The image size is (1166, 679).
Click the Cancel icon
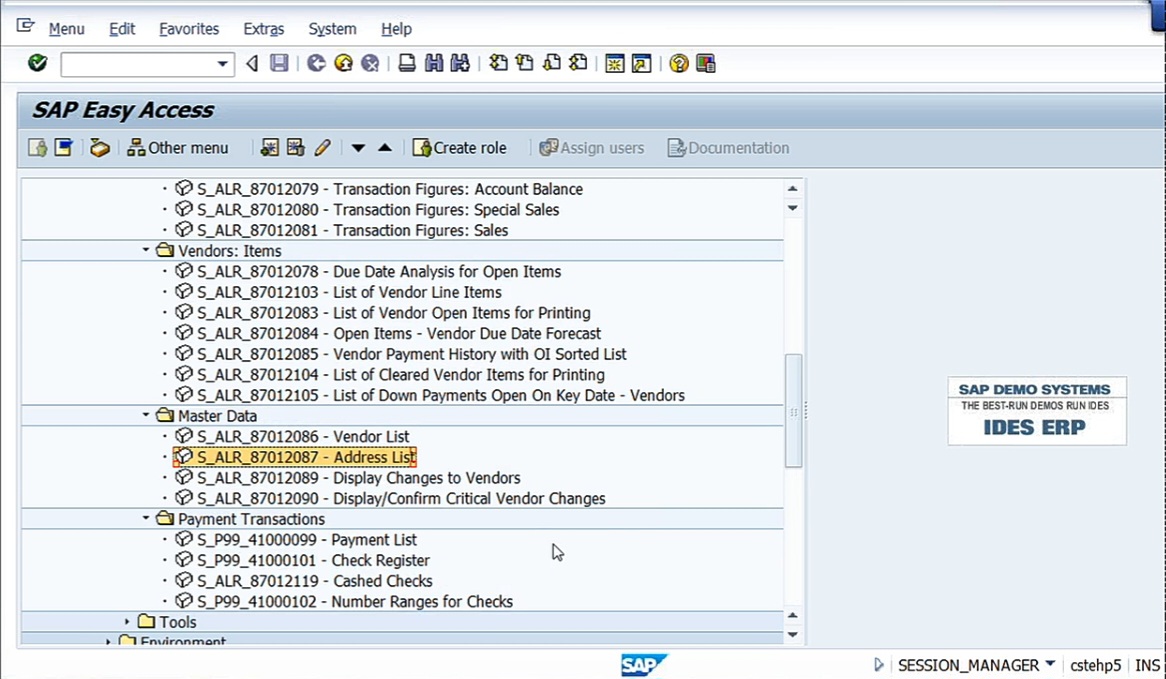(370, 63)
